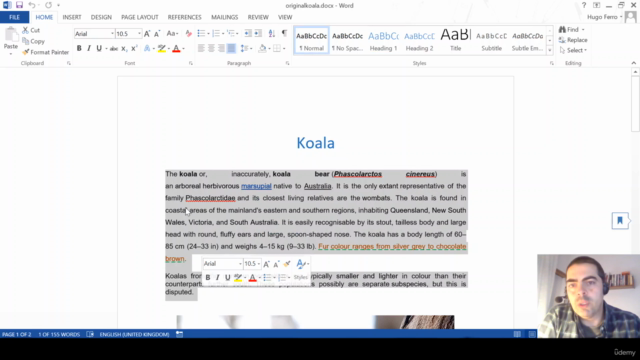Center the text from ribbon
Screen dimensions: 640x360
click(211, 49)
